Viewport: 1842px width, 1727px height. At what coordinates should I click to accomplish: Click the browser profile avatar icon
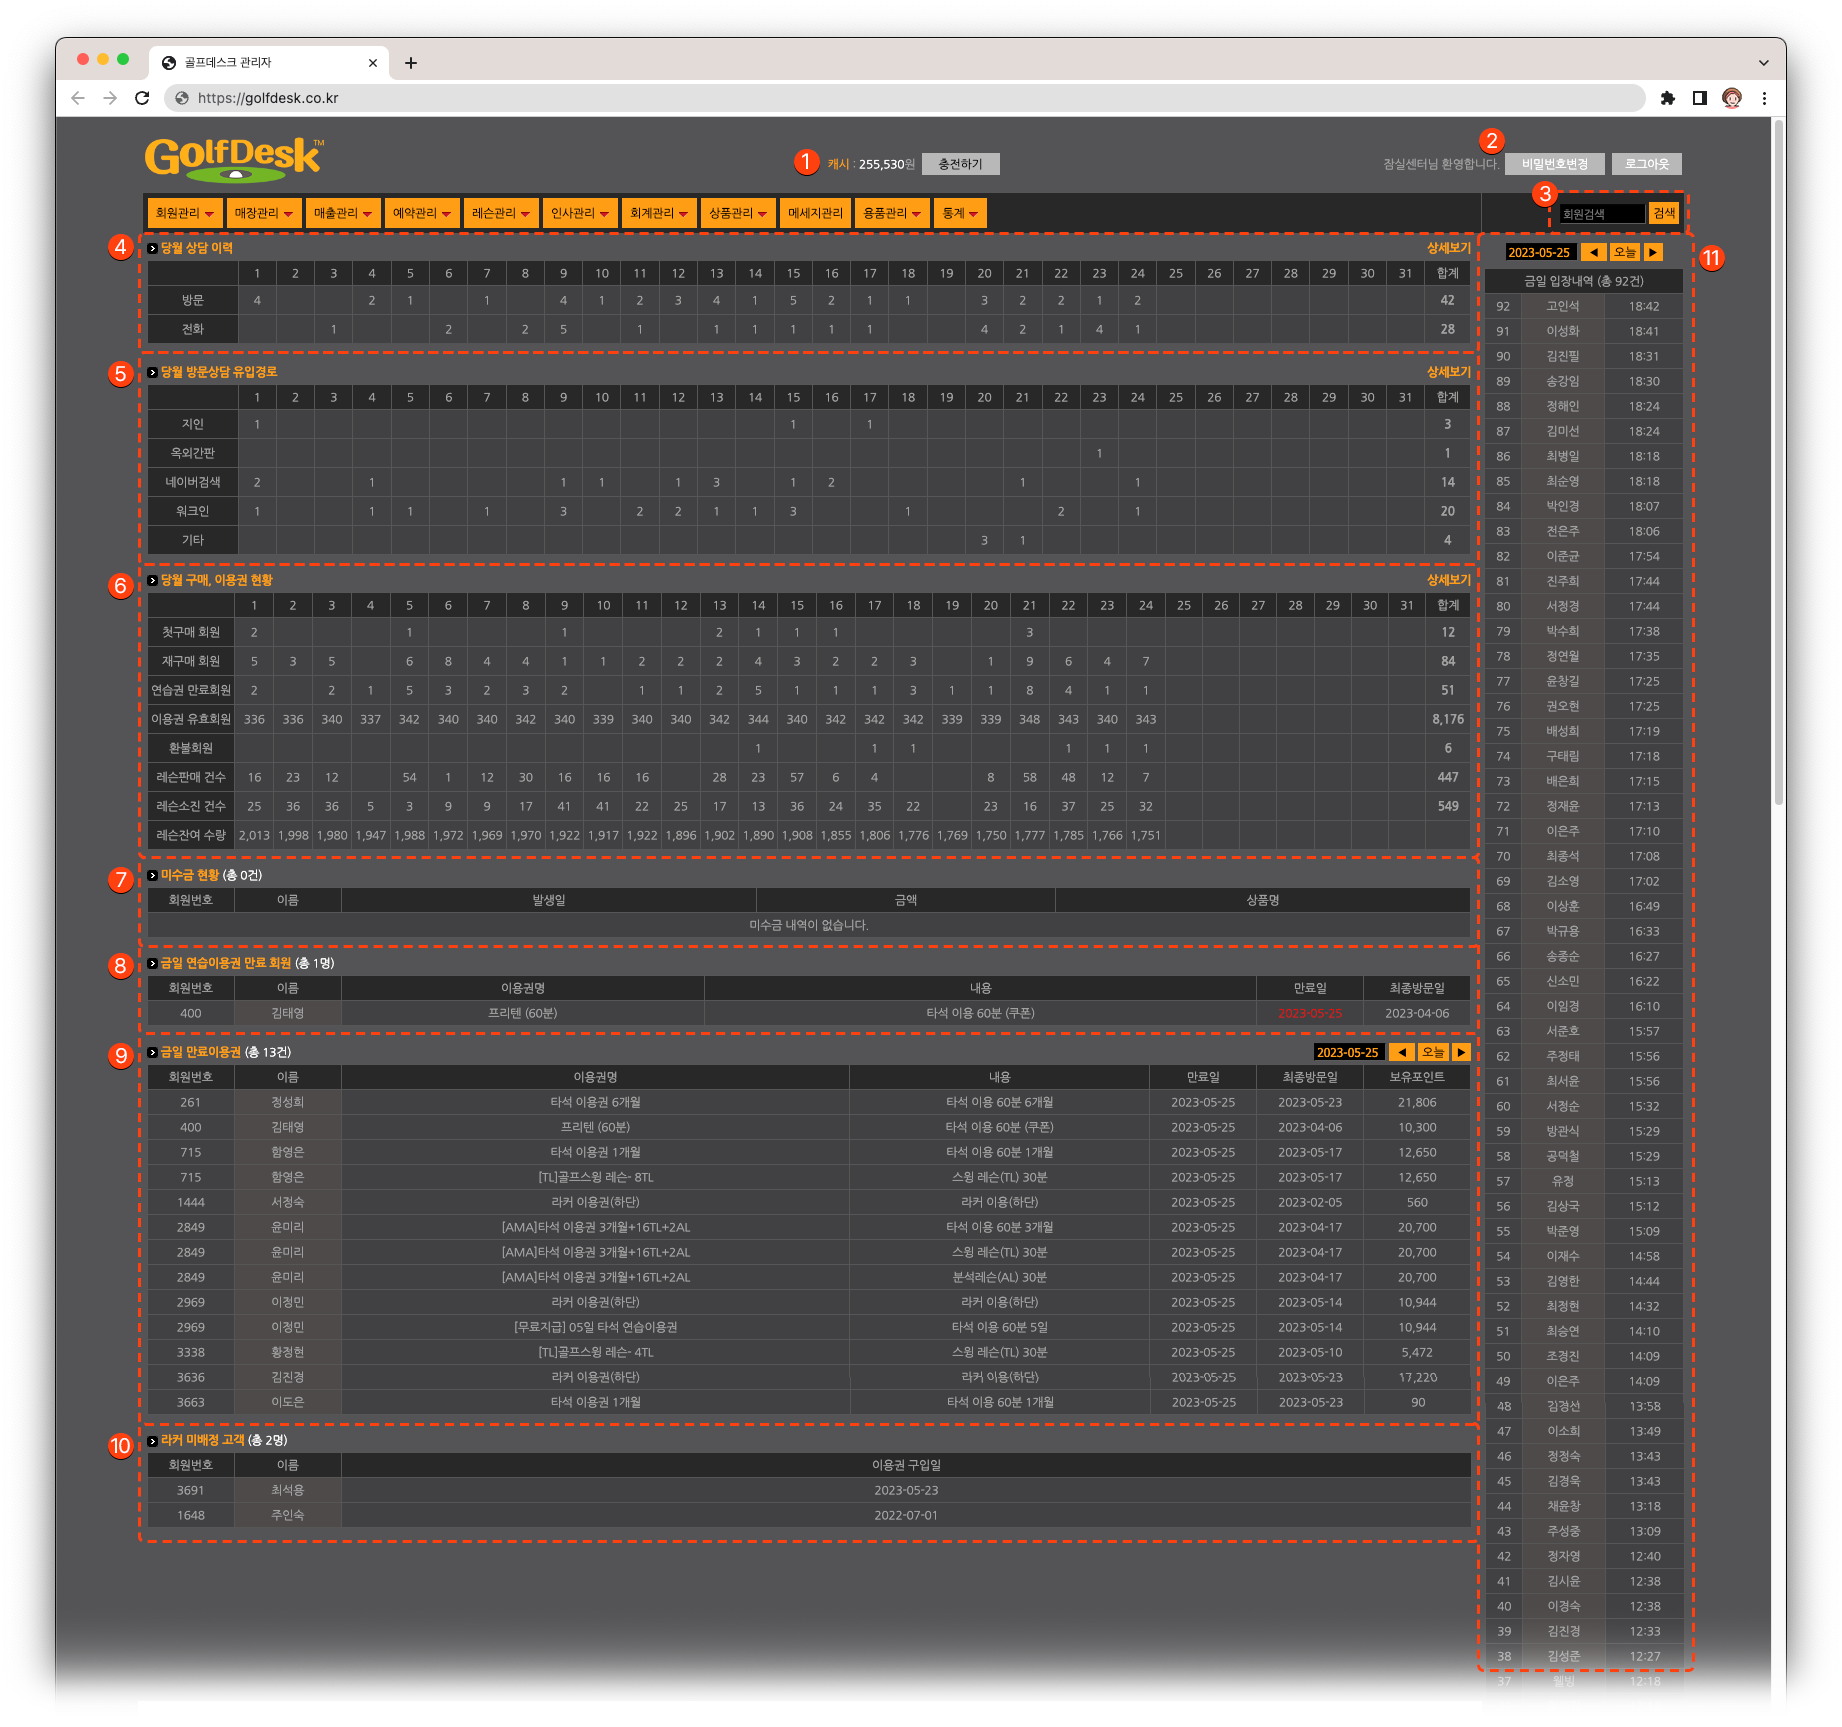1732,98
